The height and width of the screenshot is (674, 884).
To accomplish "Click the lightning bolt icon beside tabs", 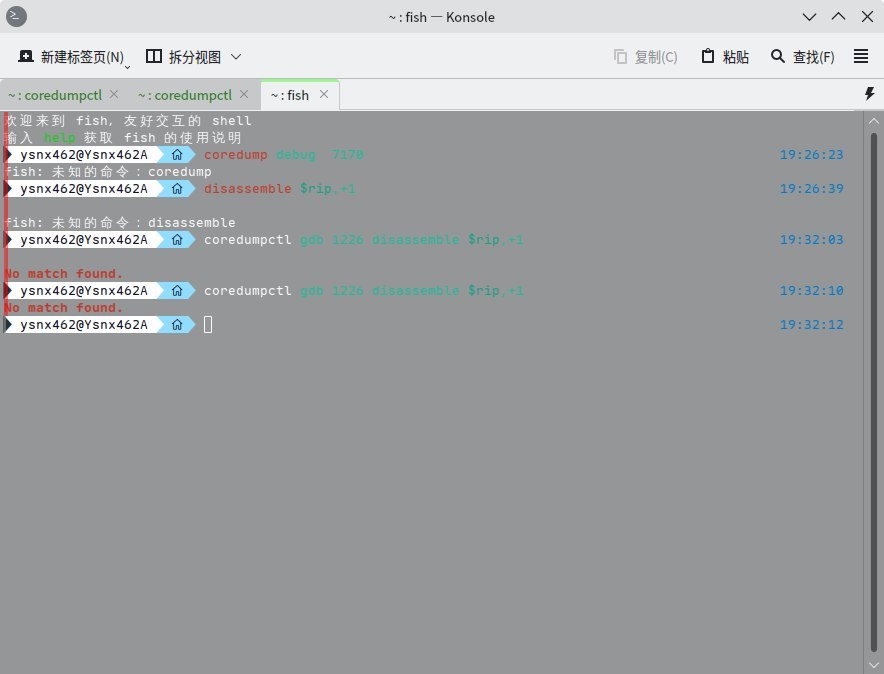I will pos(869,94).
